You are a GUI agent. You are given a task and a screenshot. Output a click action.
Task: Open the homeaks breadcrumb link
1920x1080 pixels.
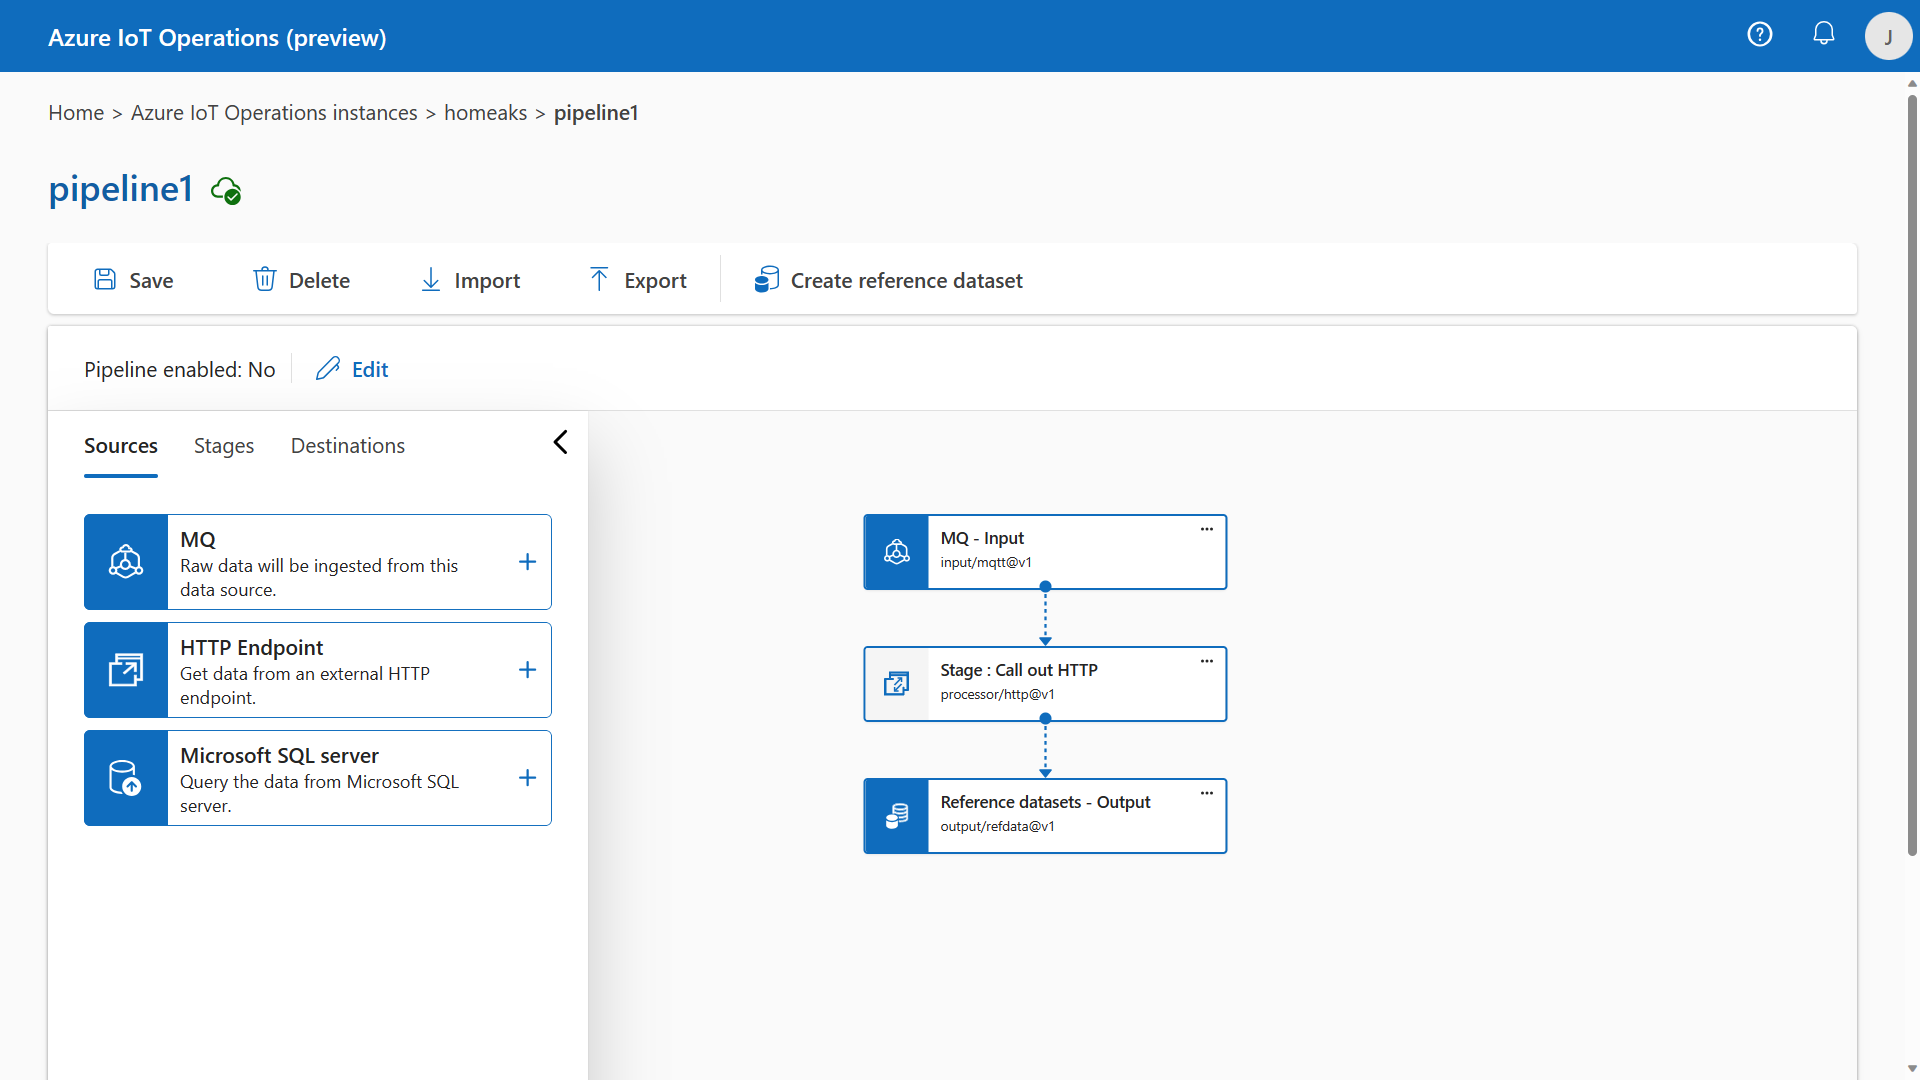486,113
